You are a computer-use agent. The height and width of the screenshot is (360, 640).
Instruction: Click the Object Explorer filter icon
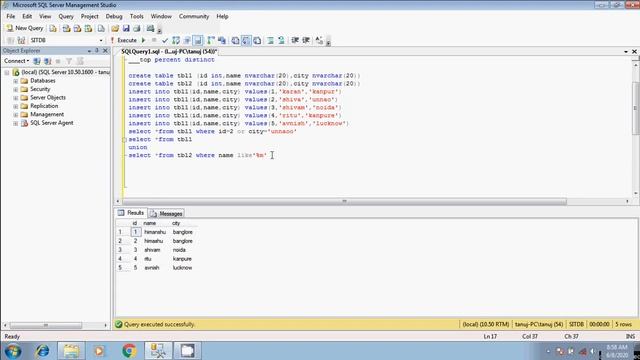(69, 61)
